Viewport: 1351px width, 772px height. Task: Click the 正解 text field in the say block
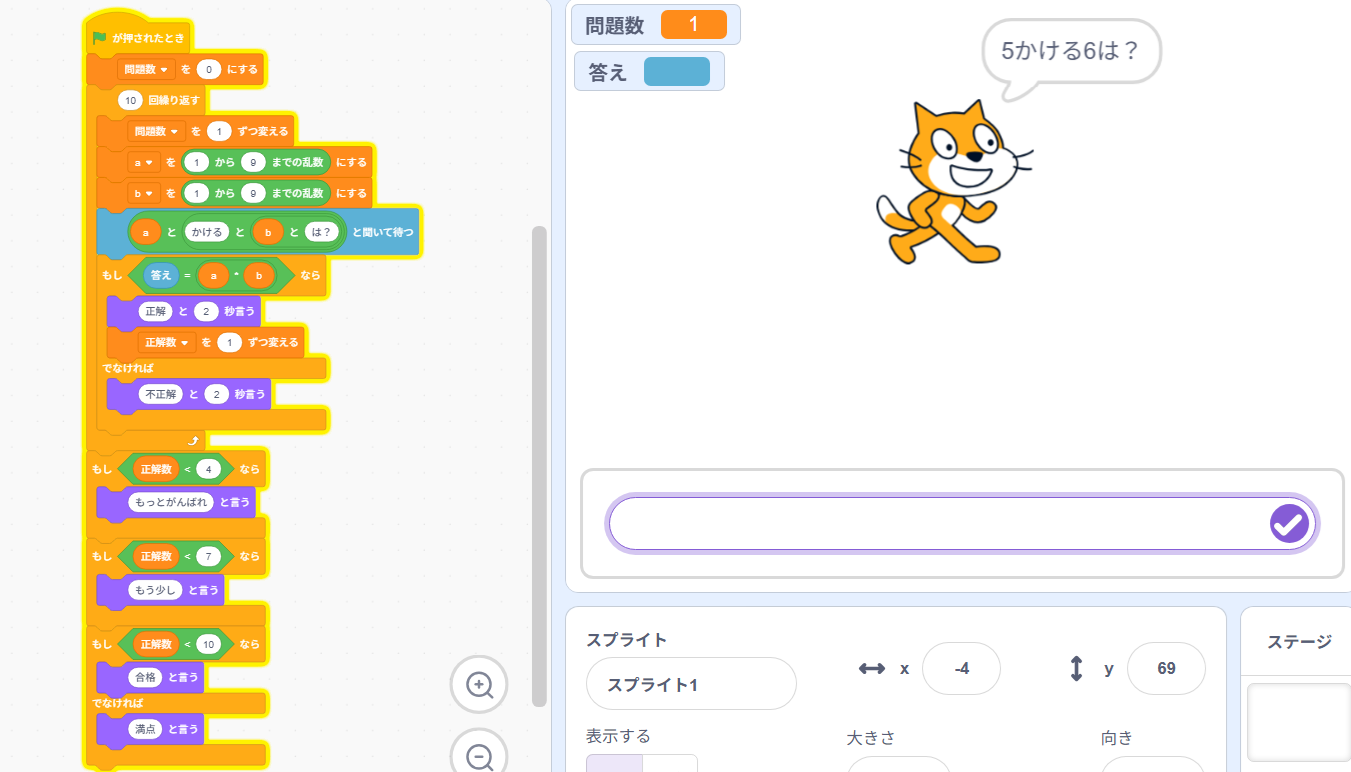(156, 311)
